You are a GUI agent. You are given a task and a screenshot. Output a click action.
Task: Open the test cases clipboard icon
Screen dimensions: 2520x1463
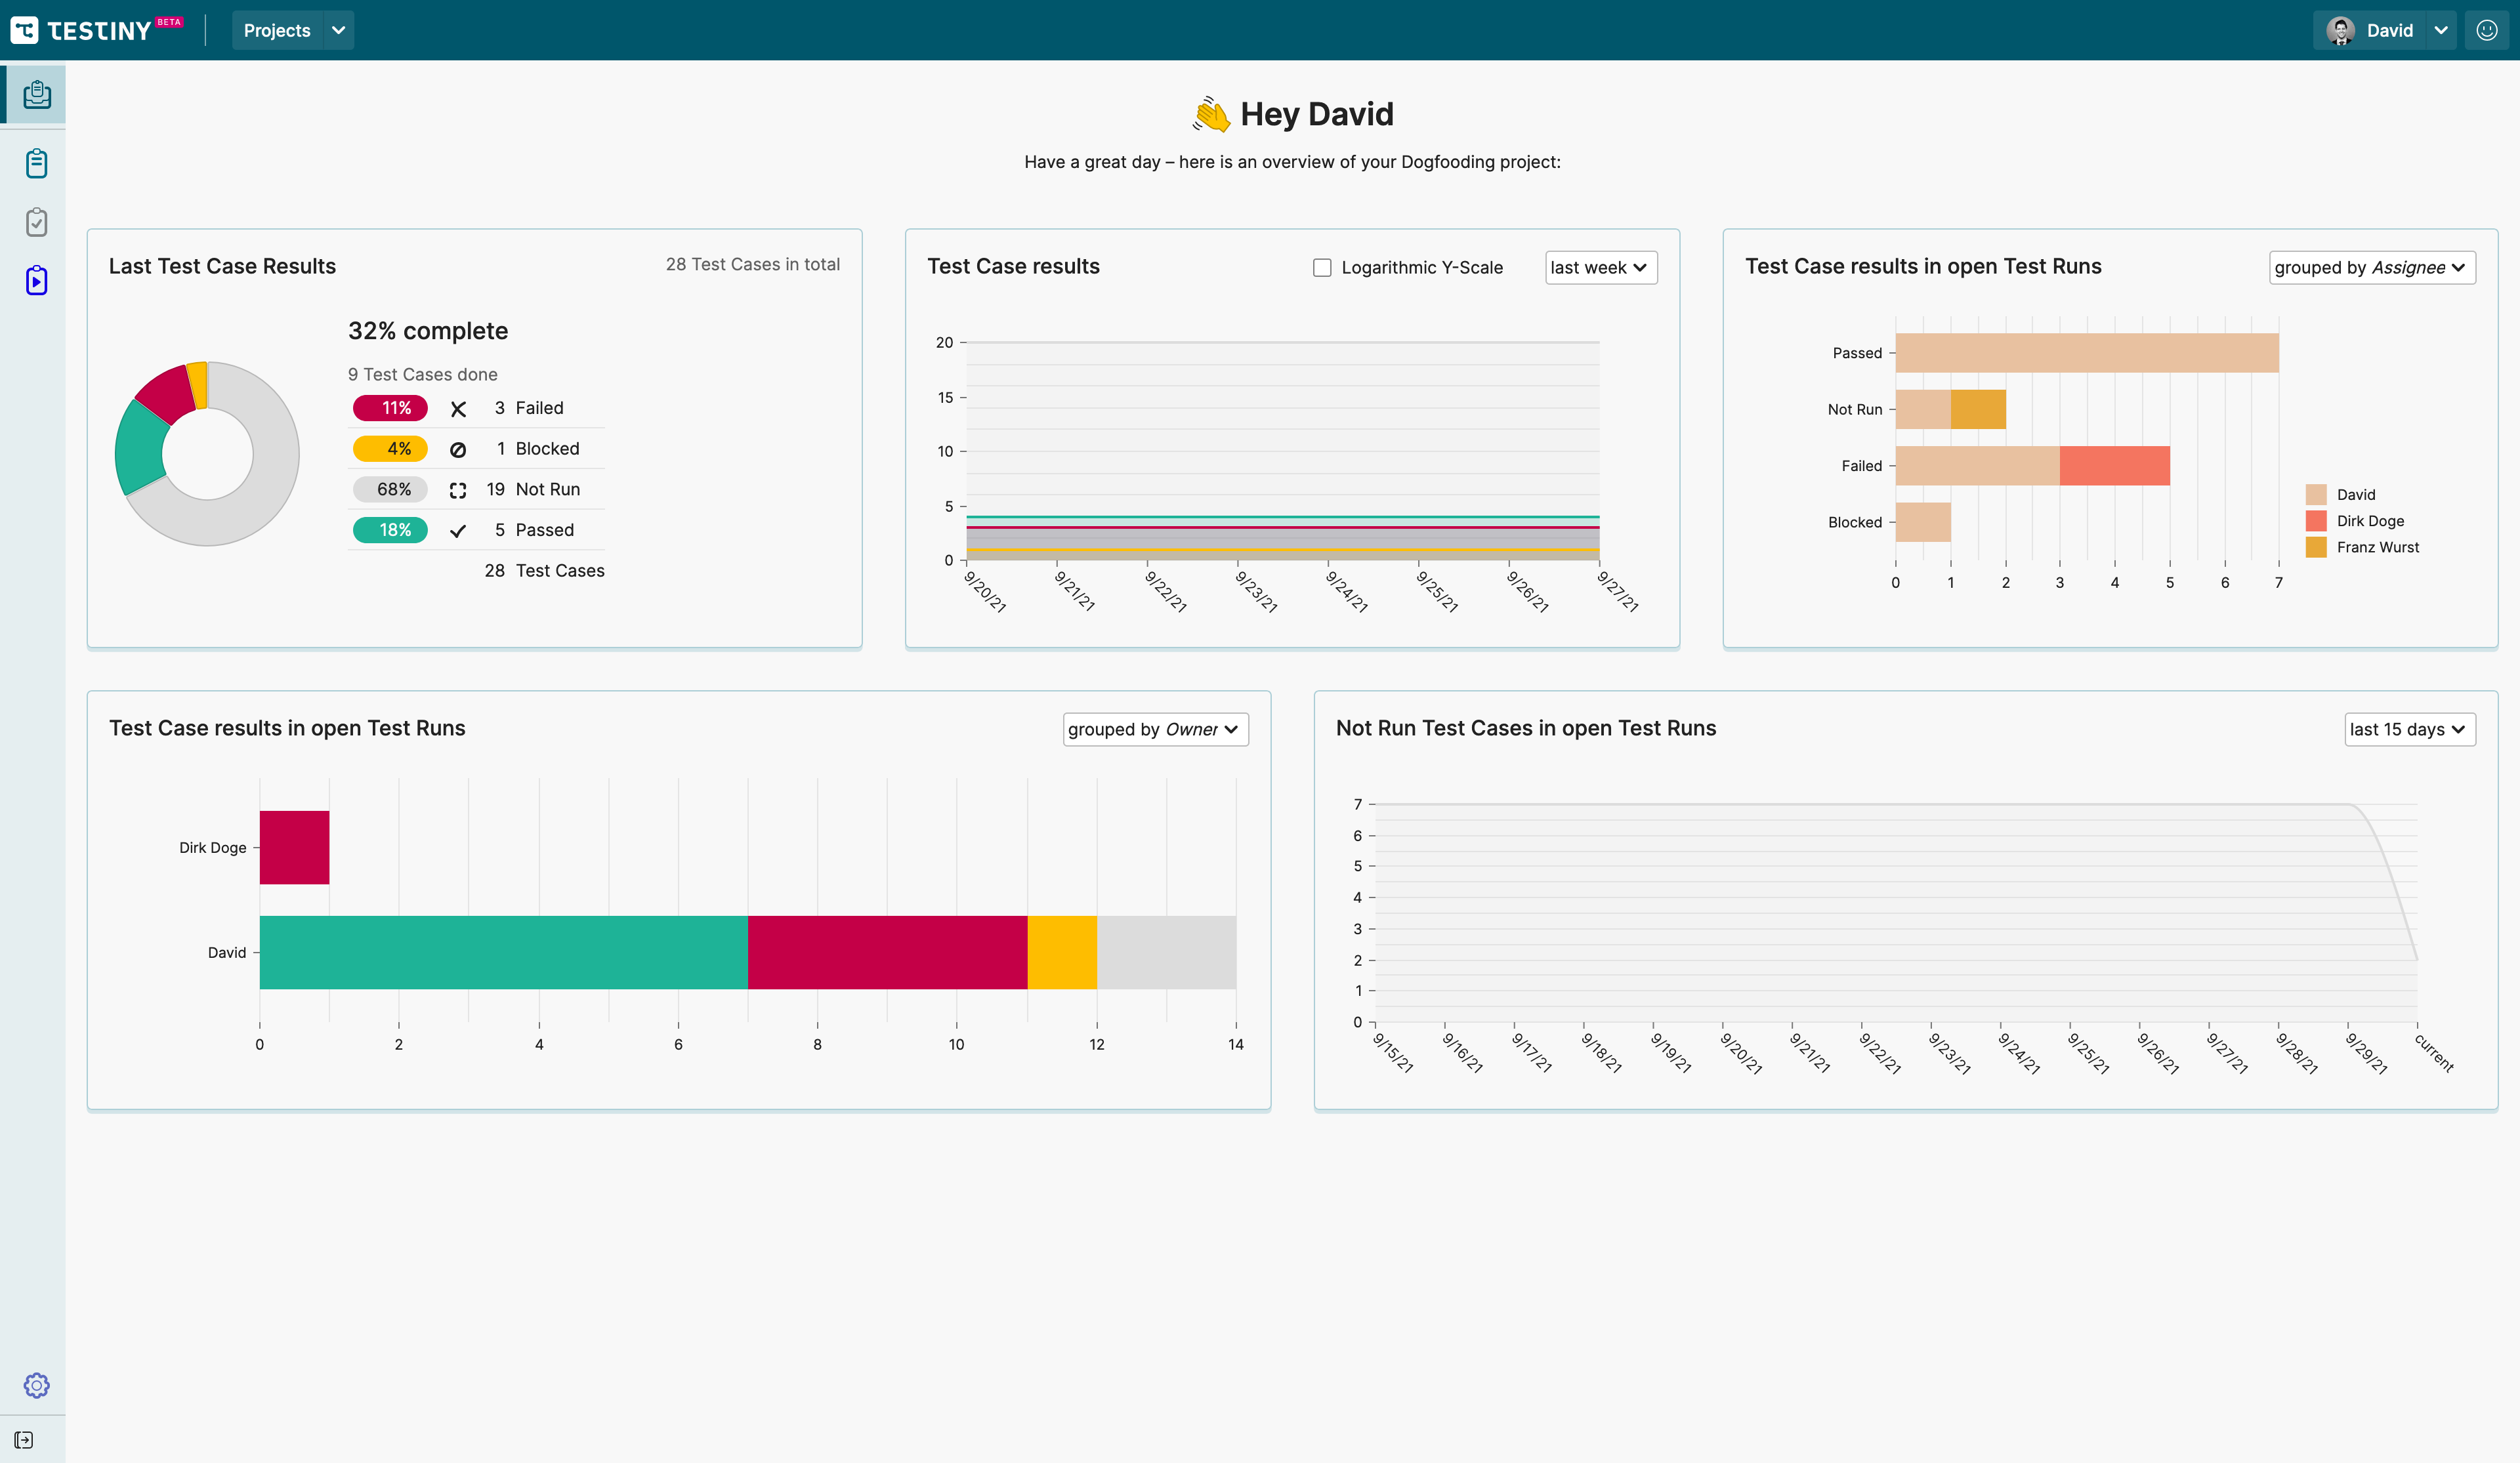[37, 163]
